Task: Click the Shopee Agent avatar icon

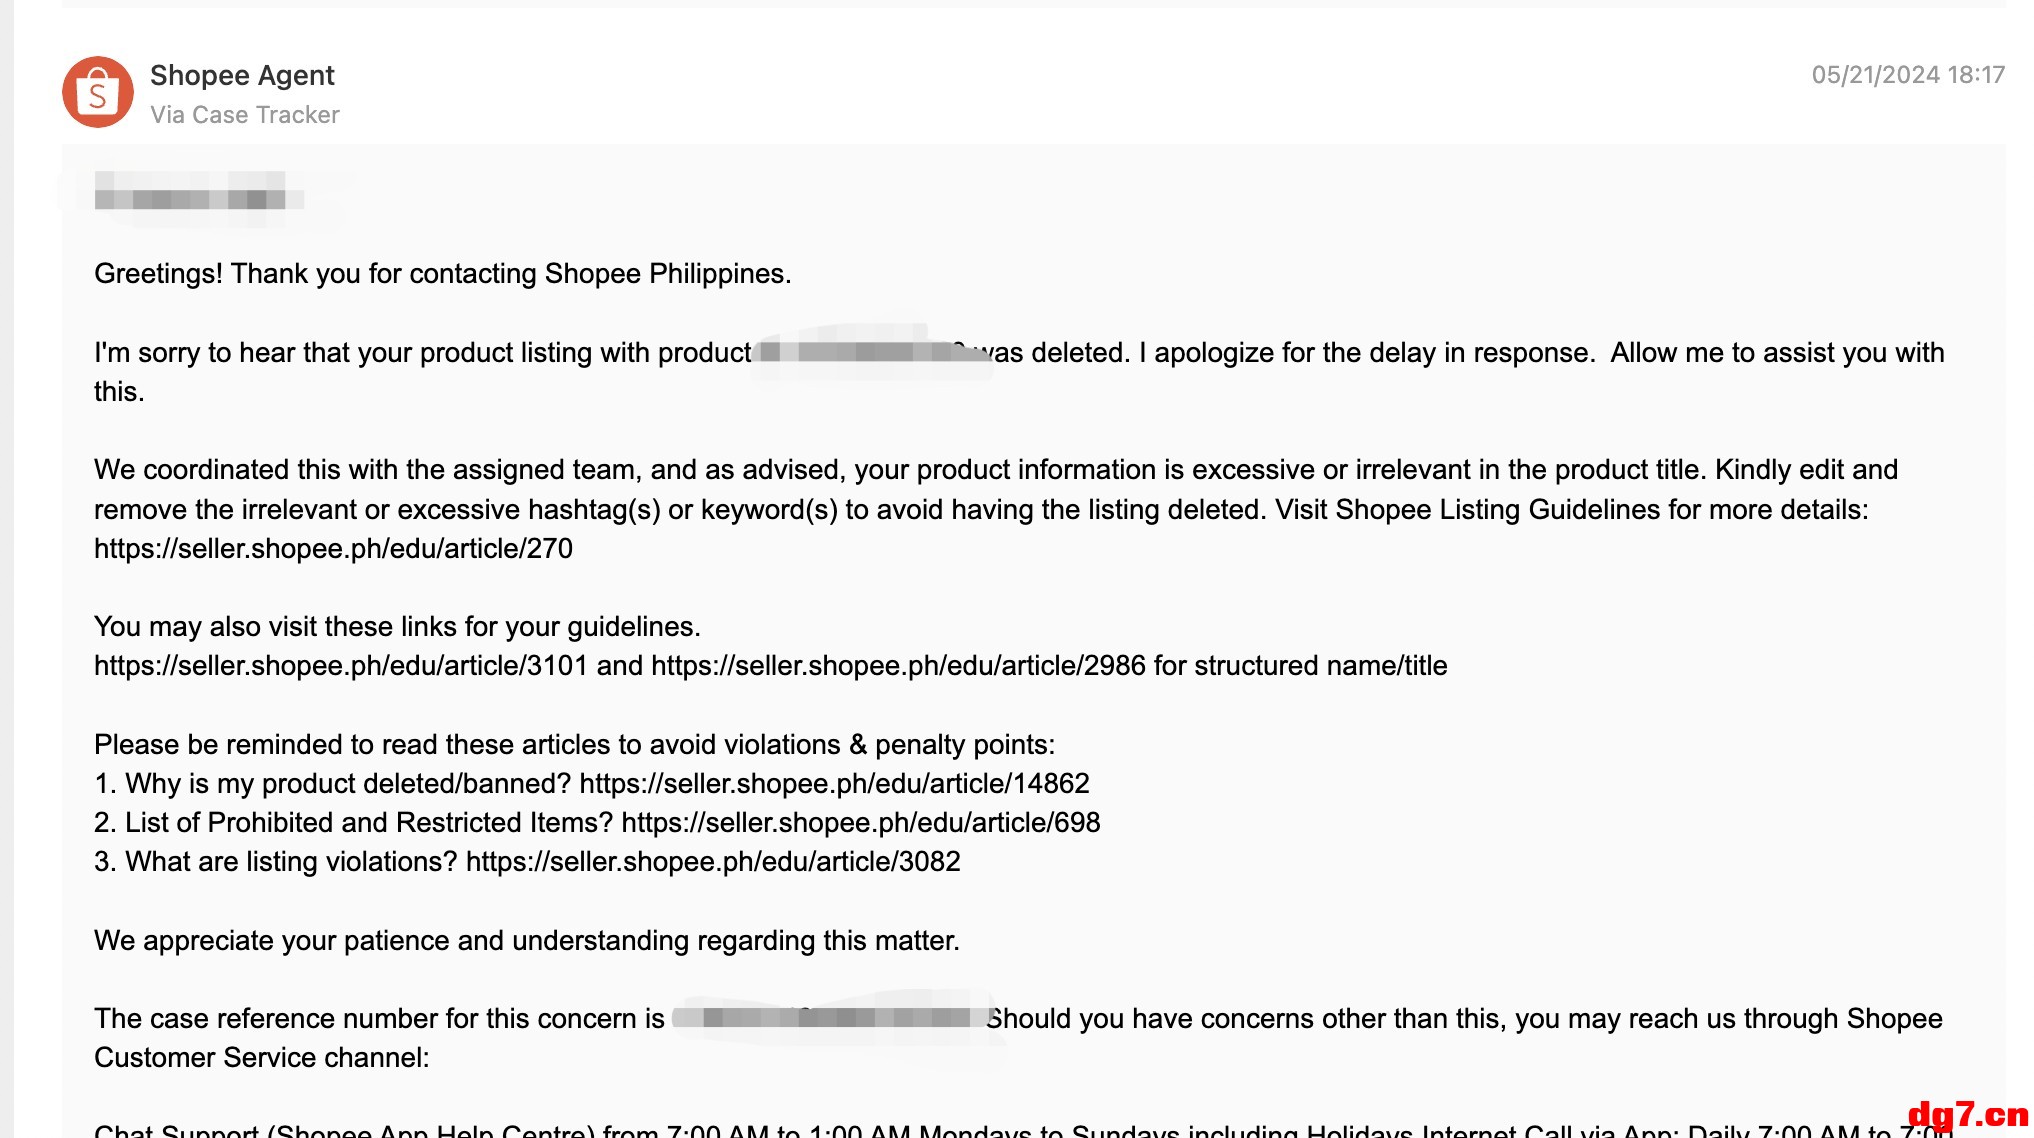Action: click(x=98, y=92)
